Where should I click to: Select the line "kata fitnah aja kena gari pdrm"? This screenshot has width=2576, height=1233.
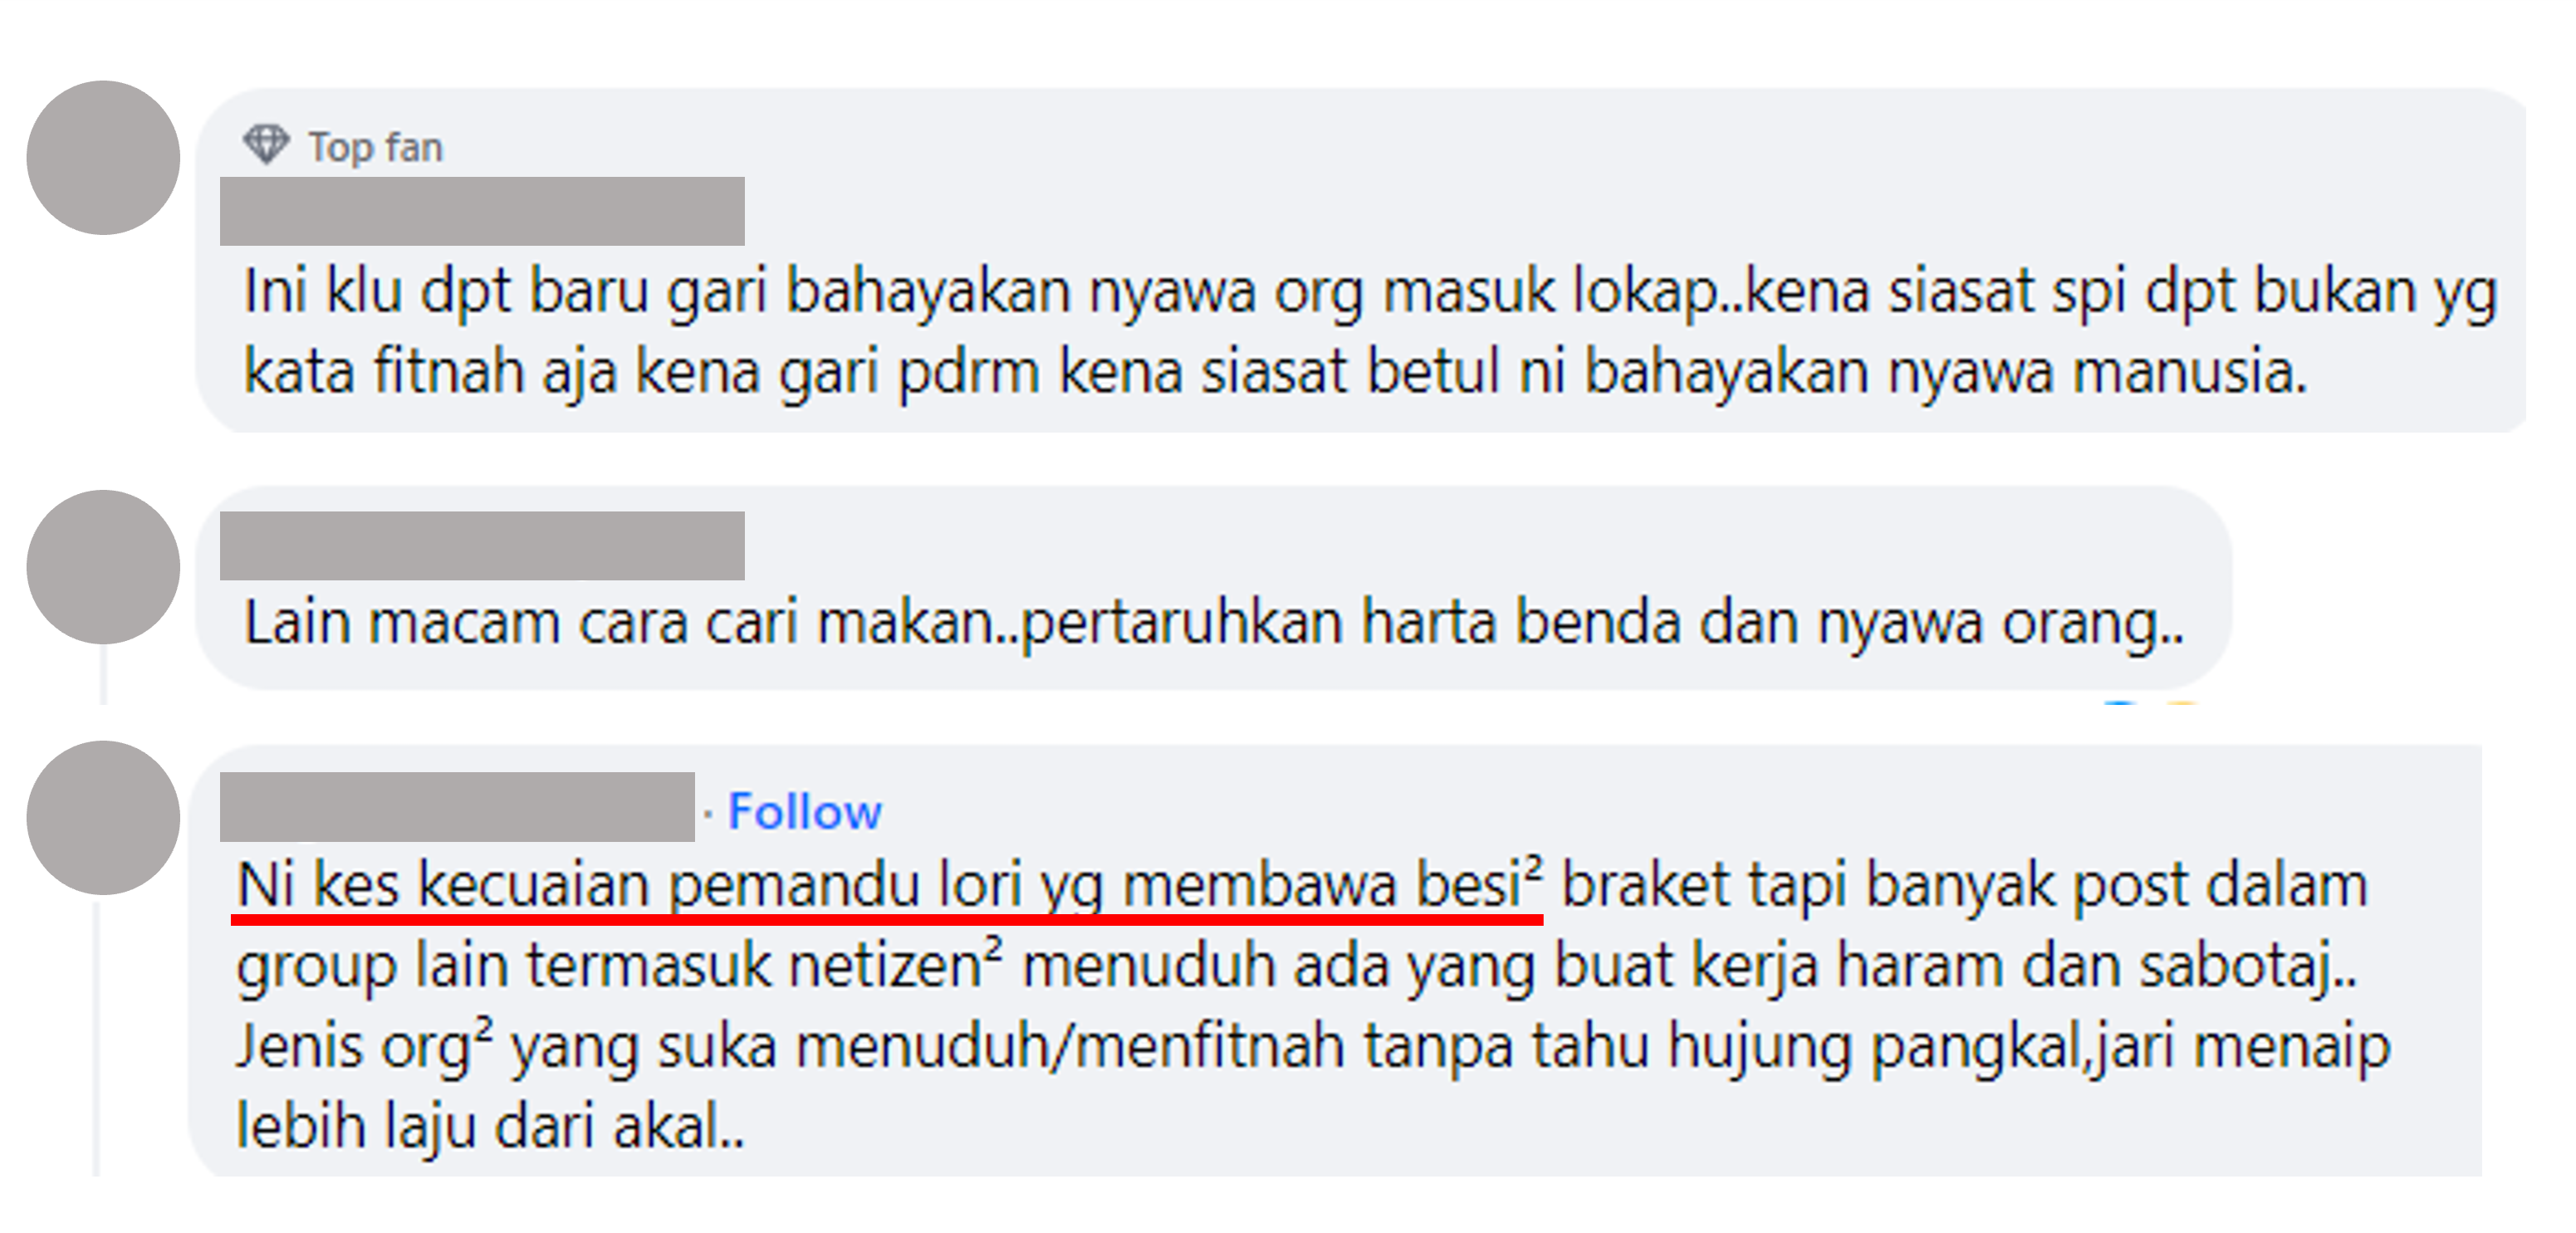(1276, 372)
